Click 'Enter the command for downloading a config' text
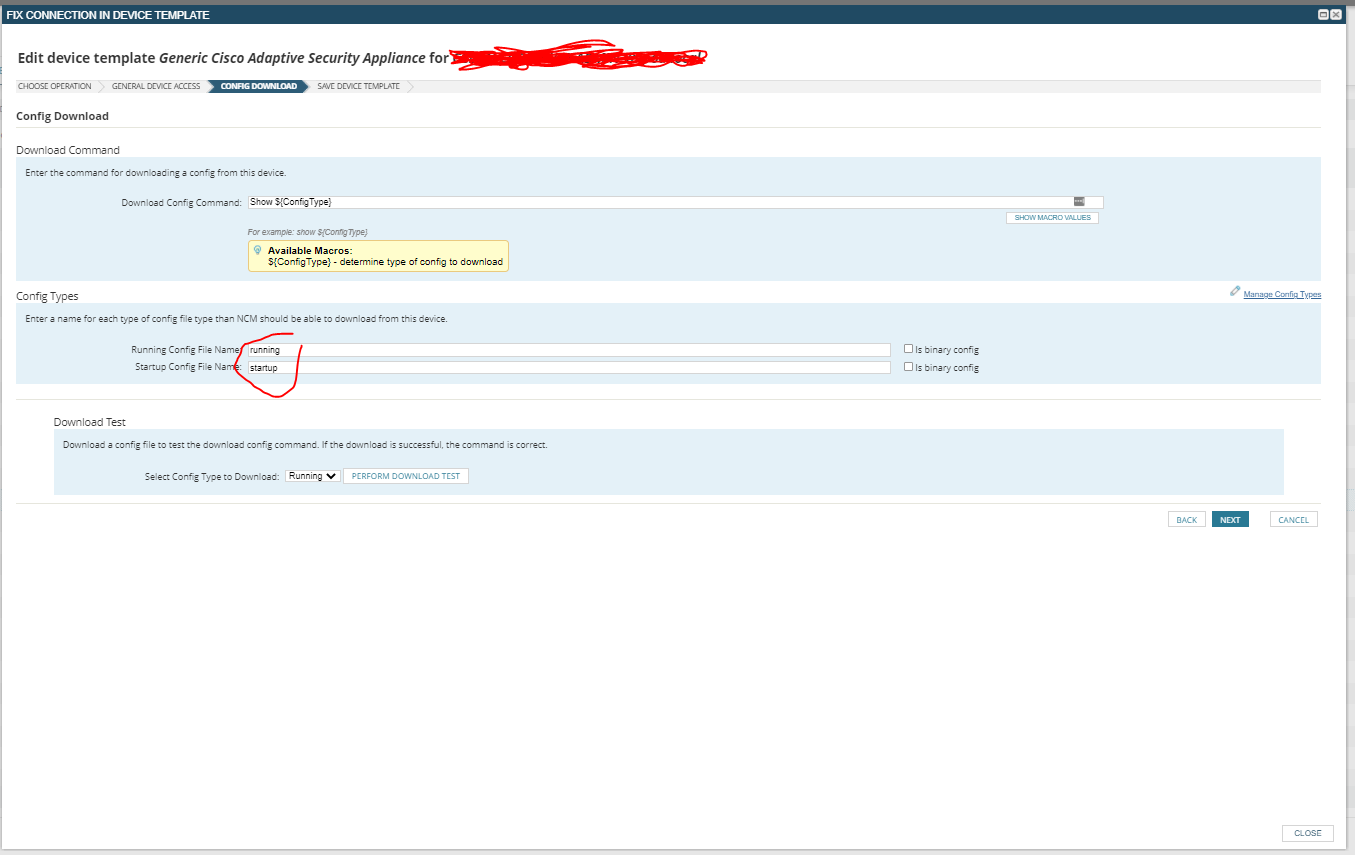1355x855 pixels. click(x=156, y=173)
